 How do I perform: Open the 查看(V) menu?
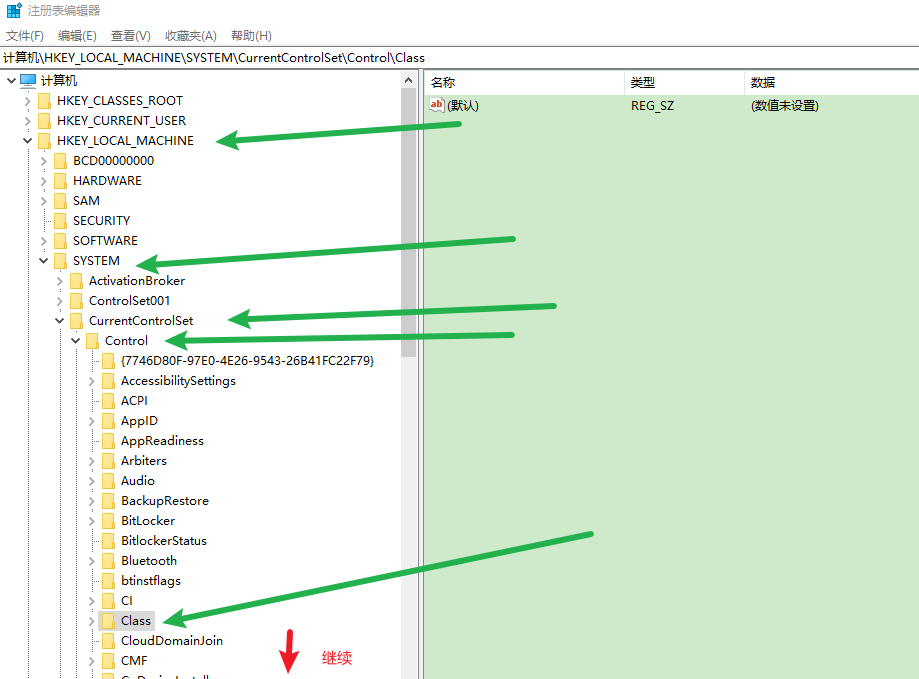(x=130, y=35)
